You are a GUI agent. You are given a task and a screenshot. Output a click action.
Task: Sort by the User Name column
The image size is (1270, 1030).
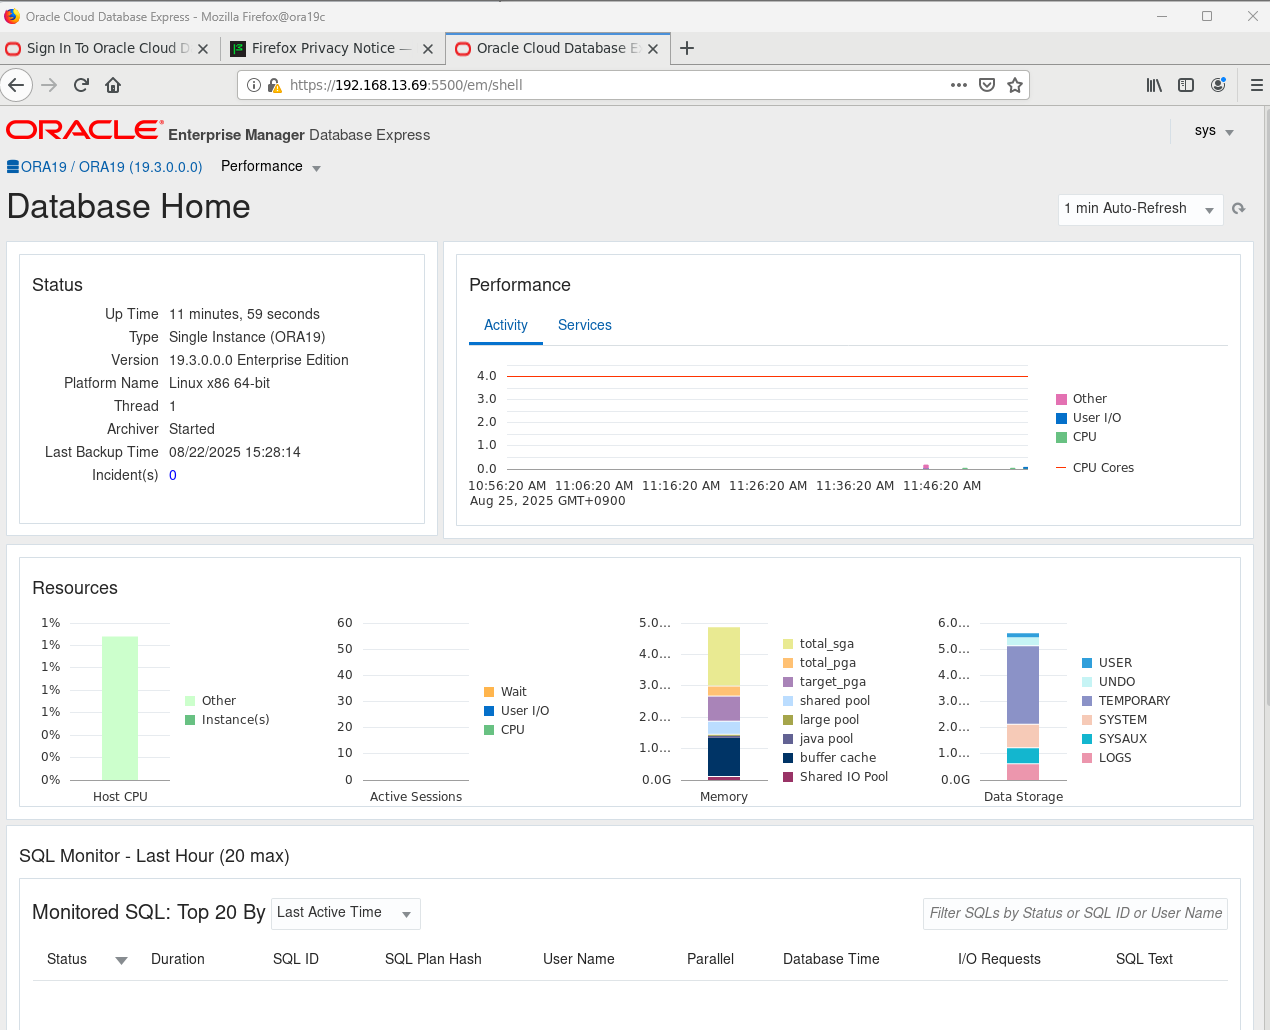coord(579,959)
